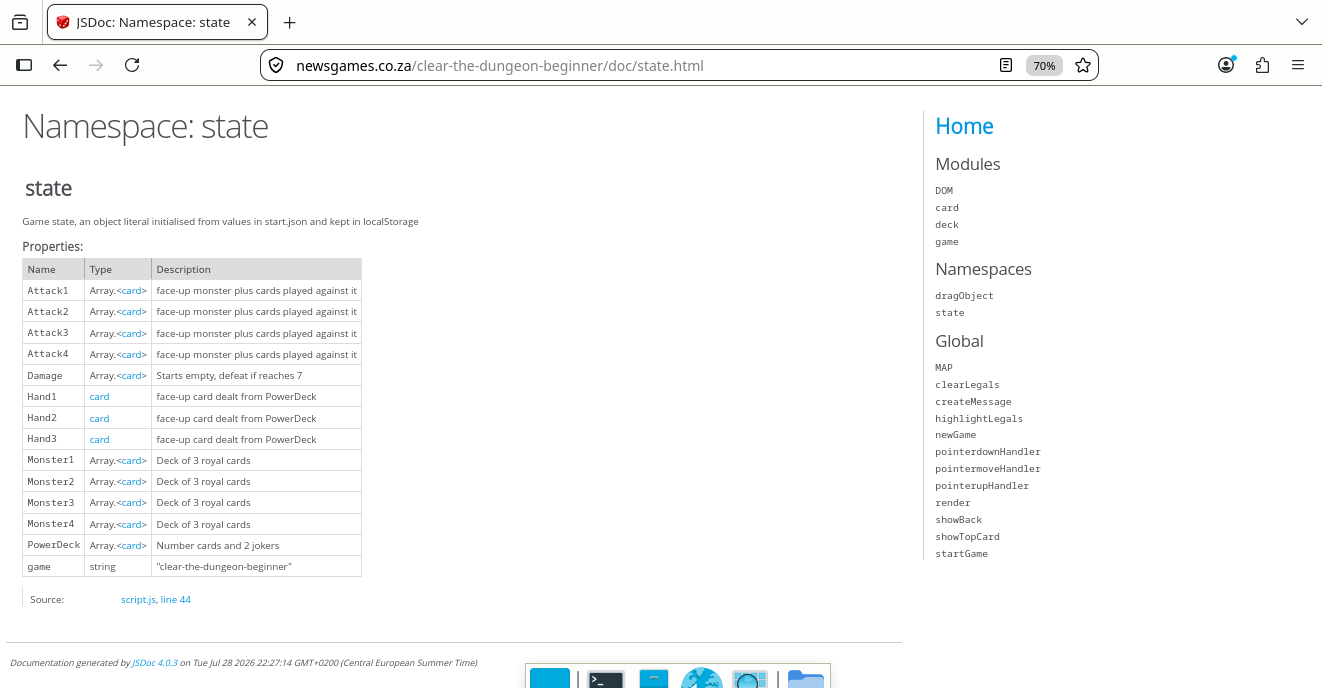This screenshot has height=688, width=1322.
Task: Click "Starts empty, defeat if reaches 7" cell
Action: pyautogui.click(x=257, y=376)
